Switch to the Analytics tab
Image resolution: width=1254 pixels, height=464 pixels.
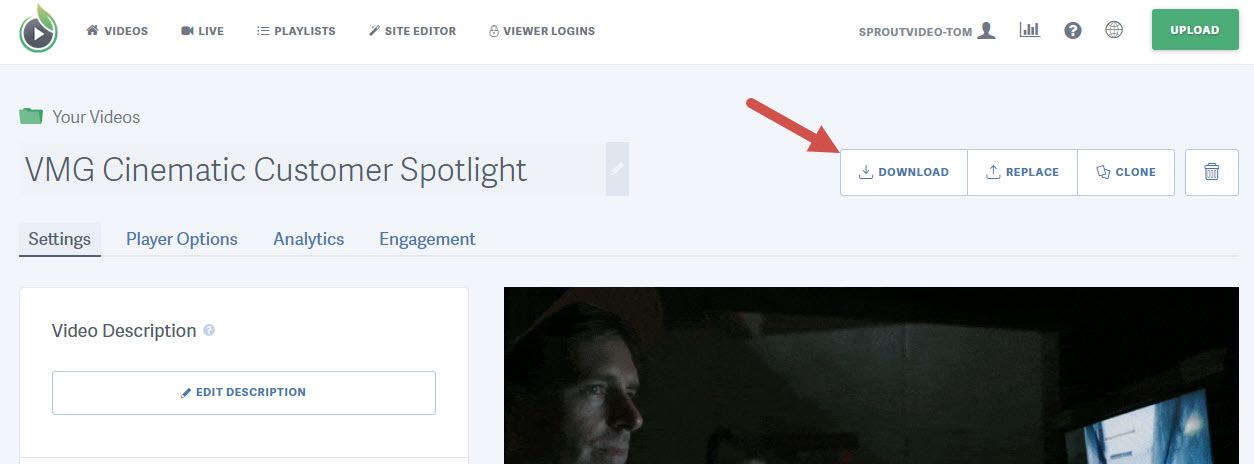pyautogui.click(x=309, y=239)
